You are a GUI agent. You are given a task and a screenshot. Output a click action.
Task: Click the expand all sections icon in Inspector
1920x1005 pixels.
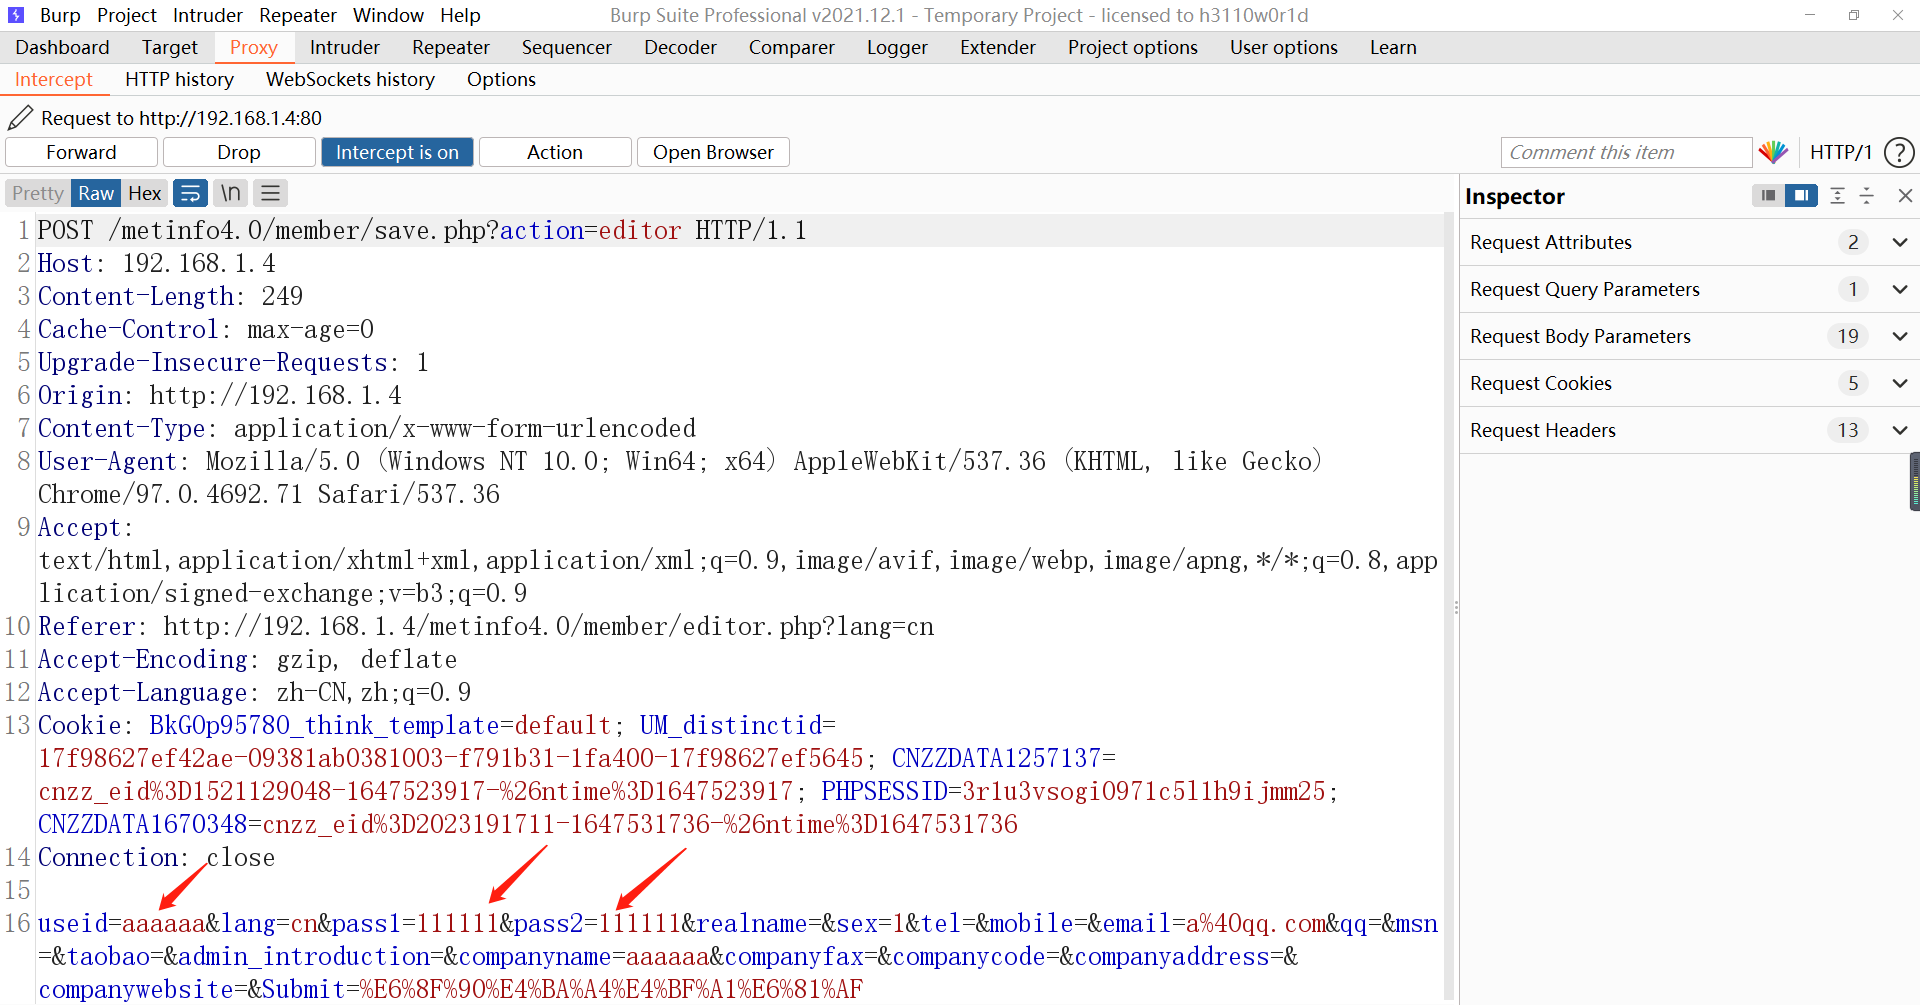coord(1837,196)
